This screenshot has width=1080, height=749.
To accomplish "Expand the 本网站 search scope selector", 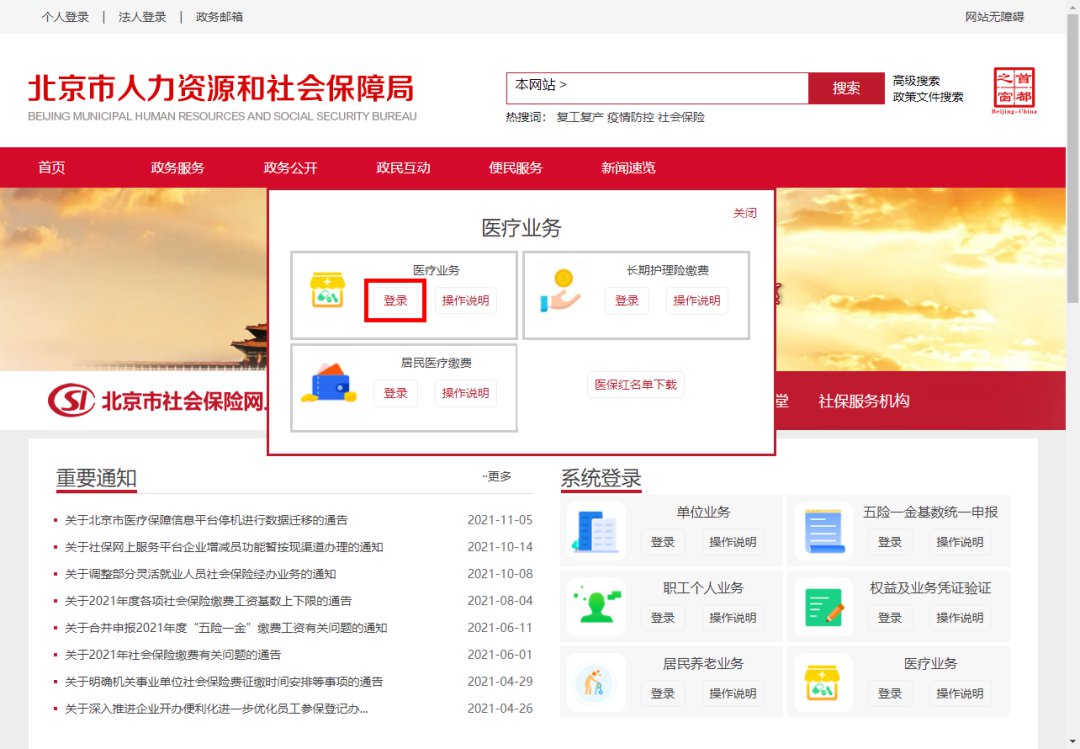I will (541, 86).
